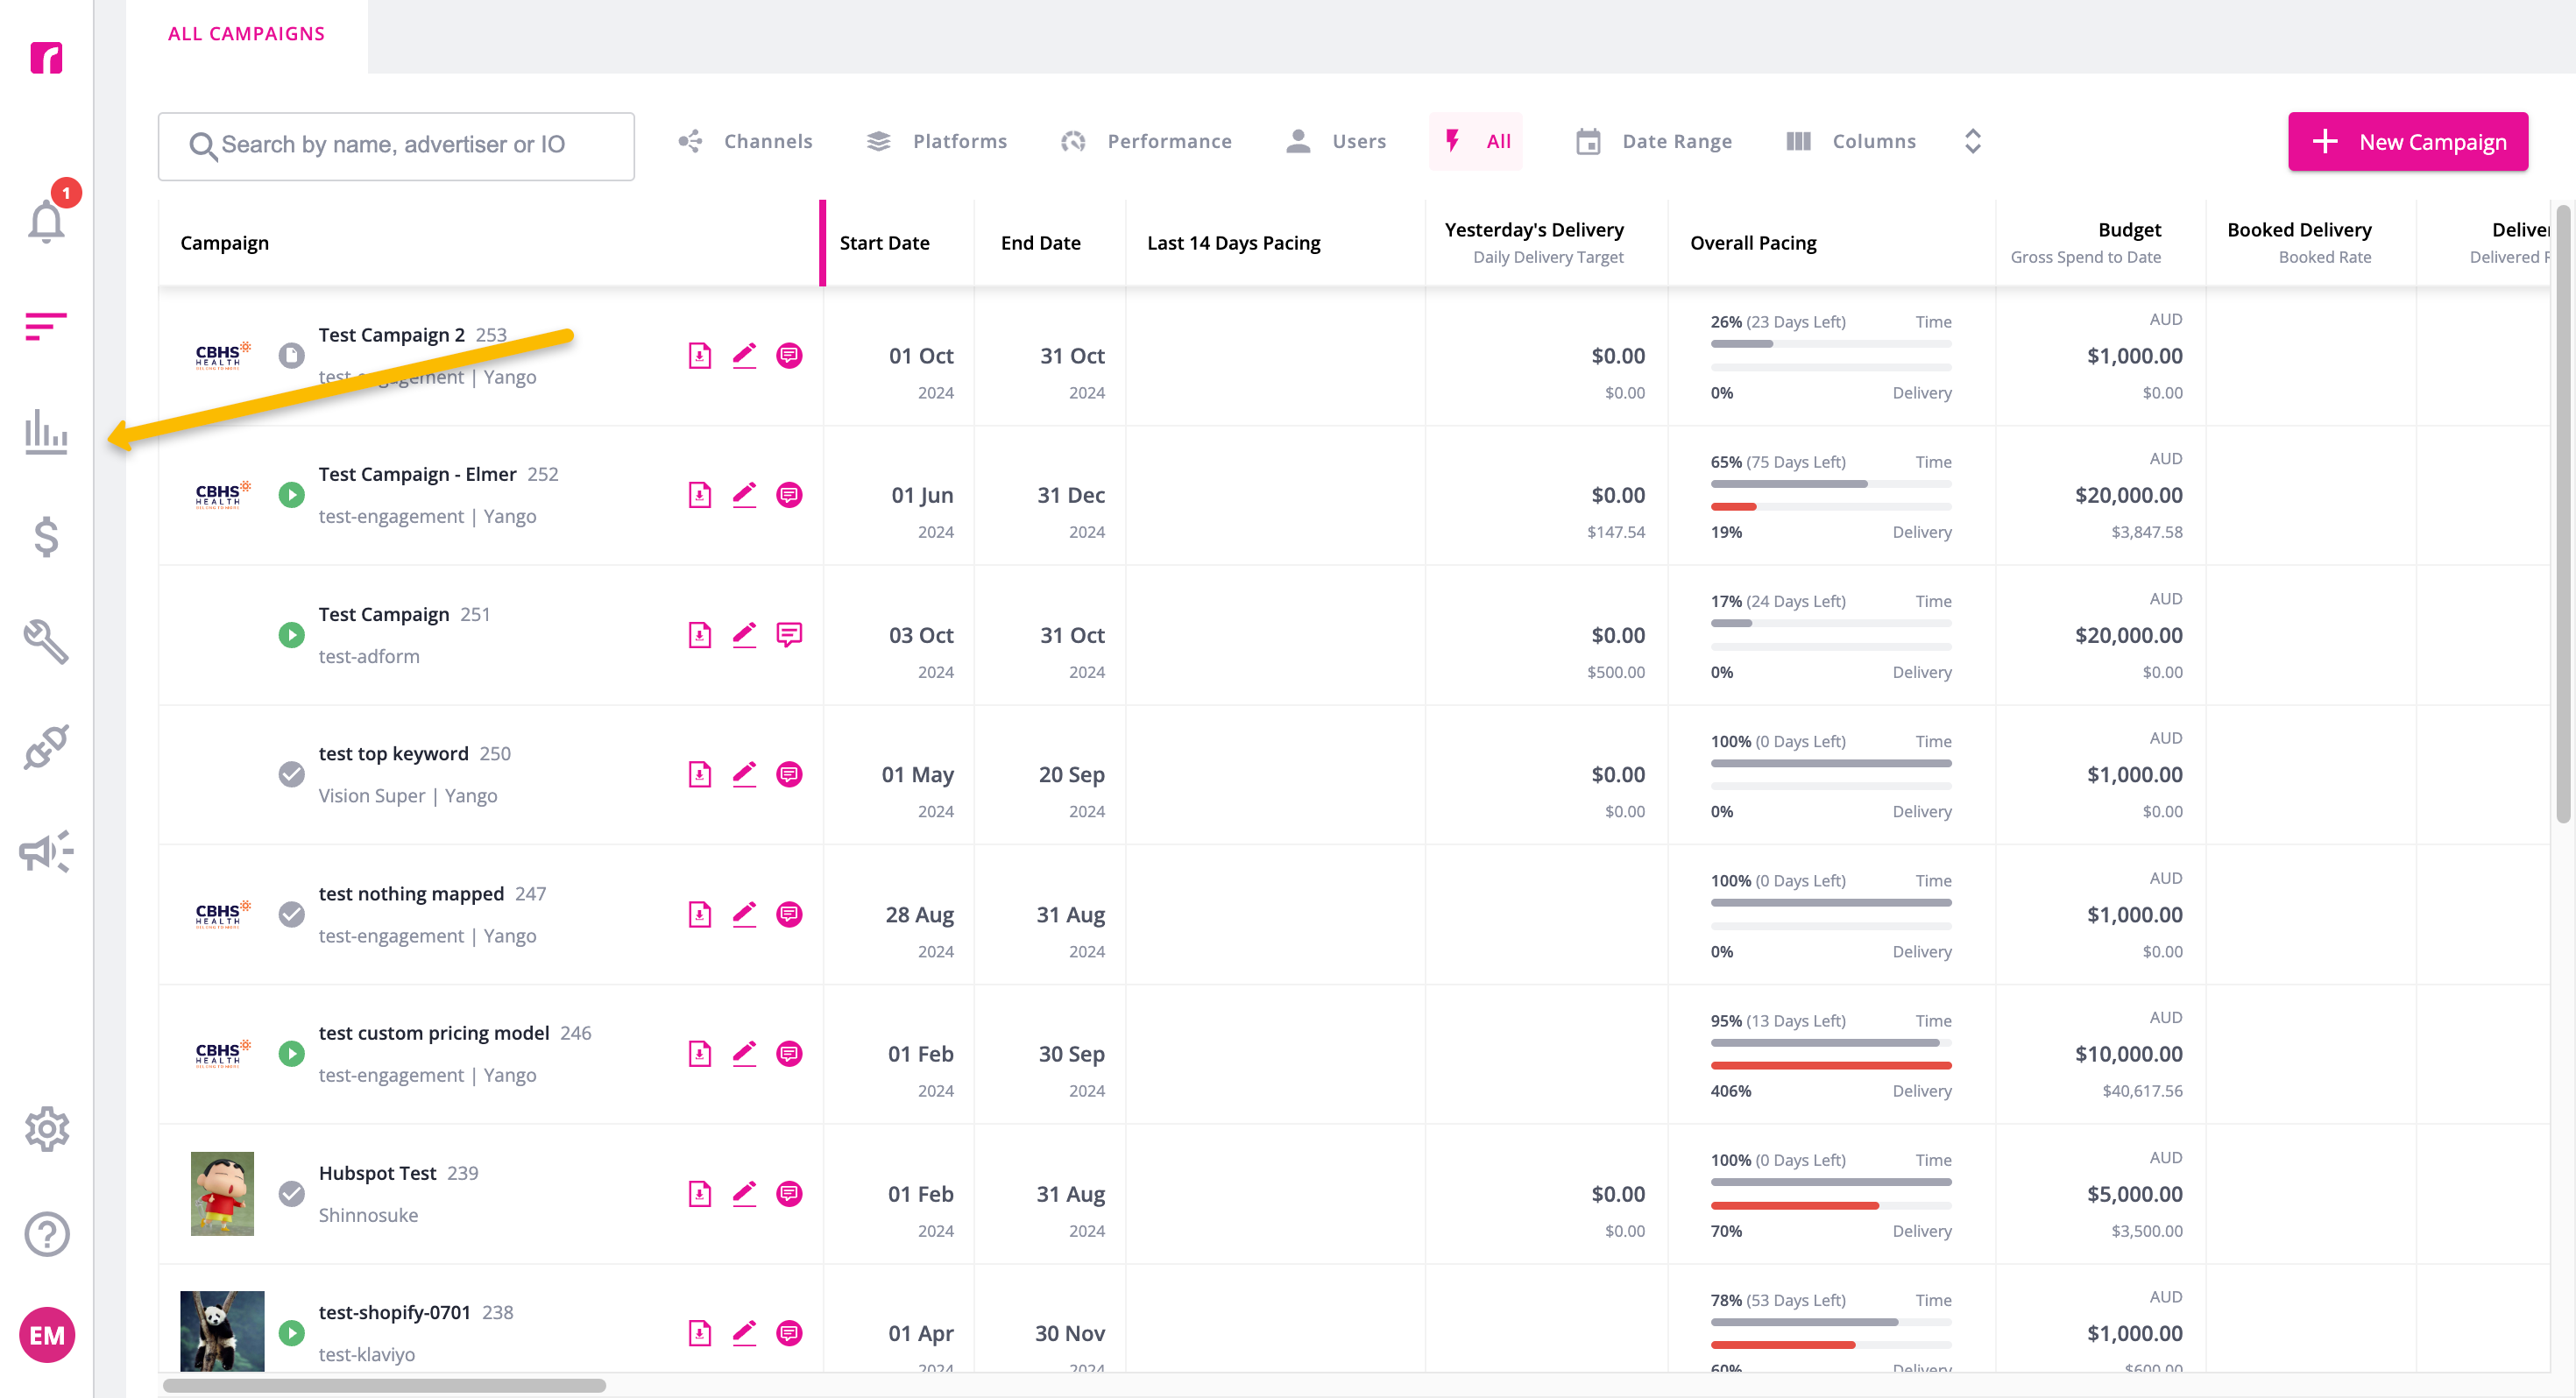Viewport: 2576px width, 1398px height.
Task: Click the edit pencil for Test Campaign - Elmer
Action: (x=744, y=495)
